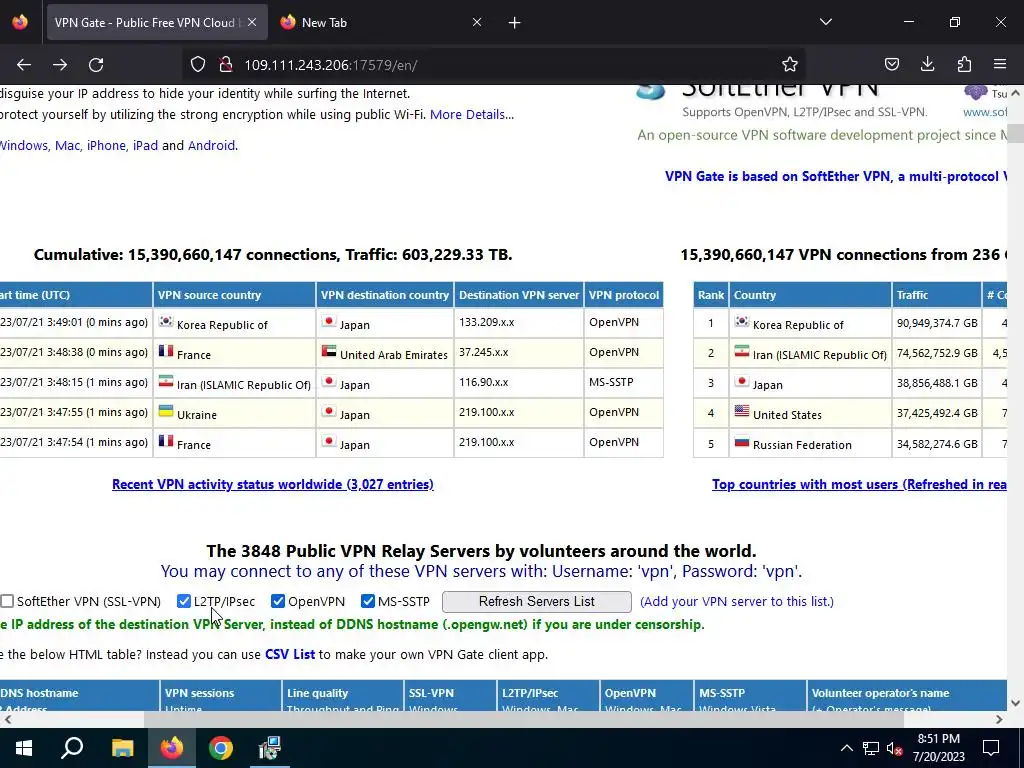Click the VPN protocol column header
This screenshot has width=1024, height=768.
624,295
